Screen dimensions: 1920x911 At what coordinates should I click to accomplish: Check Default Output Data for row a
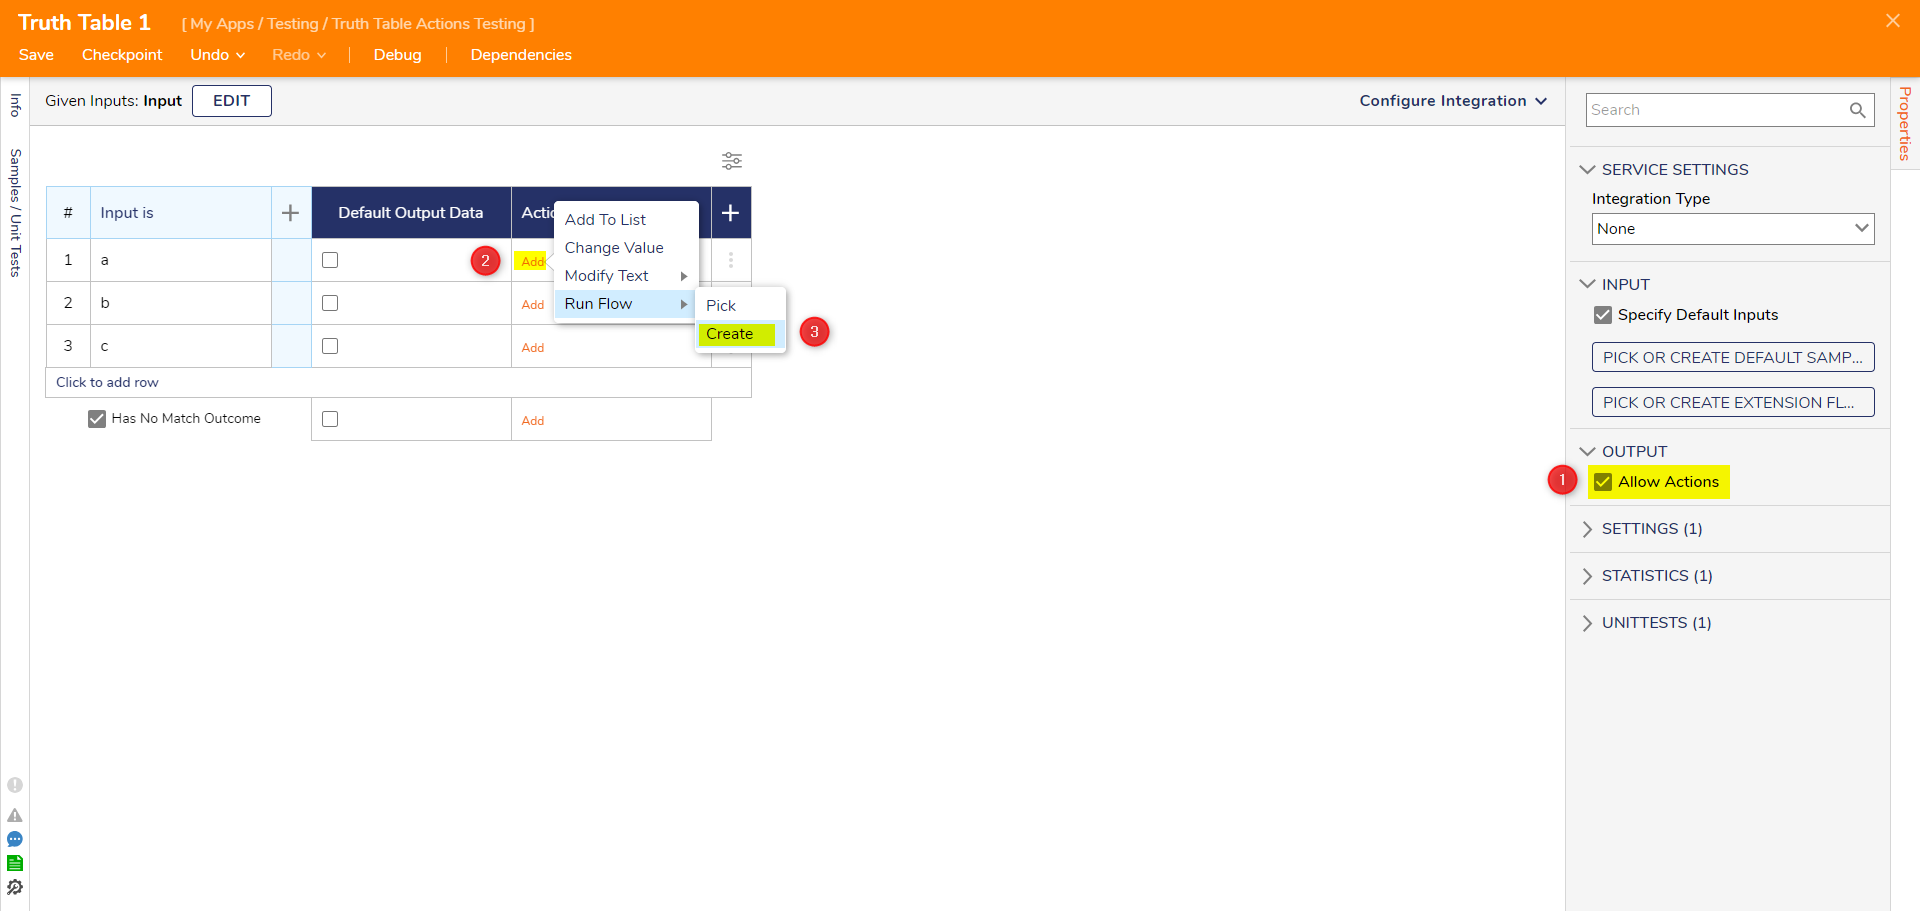(x=330, y=260)
